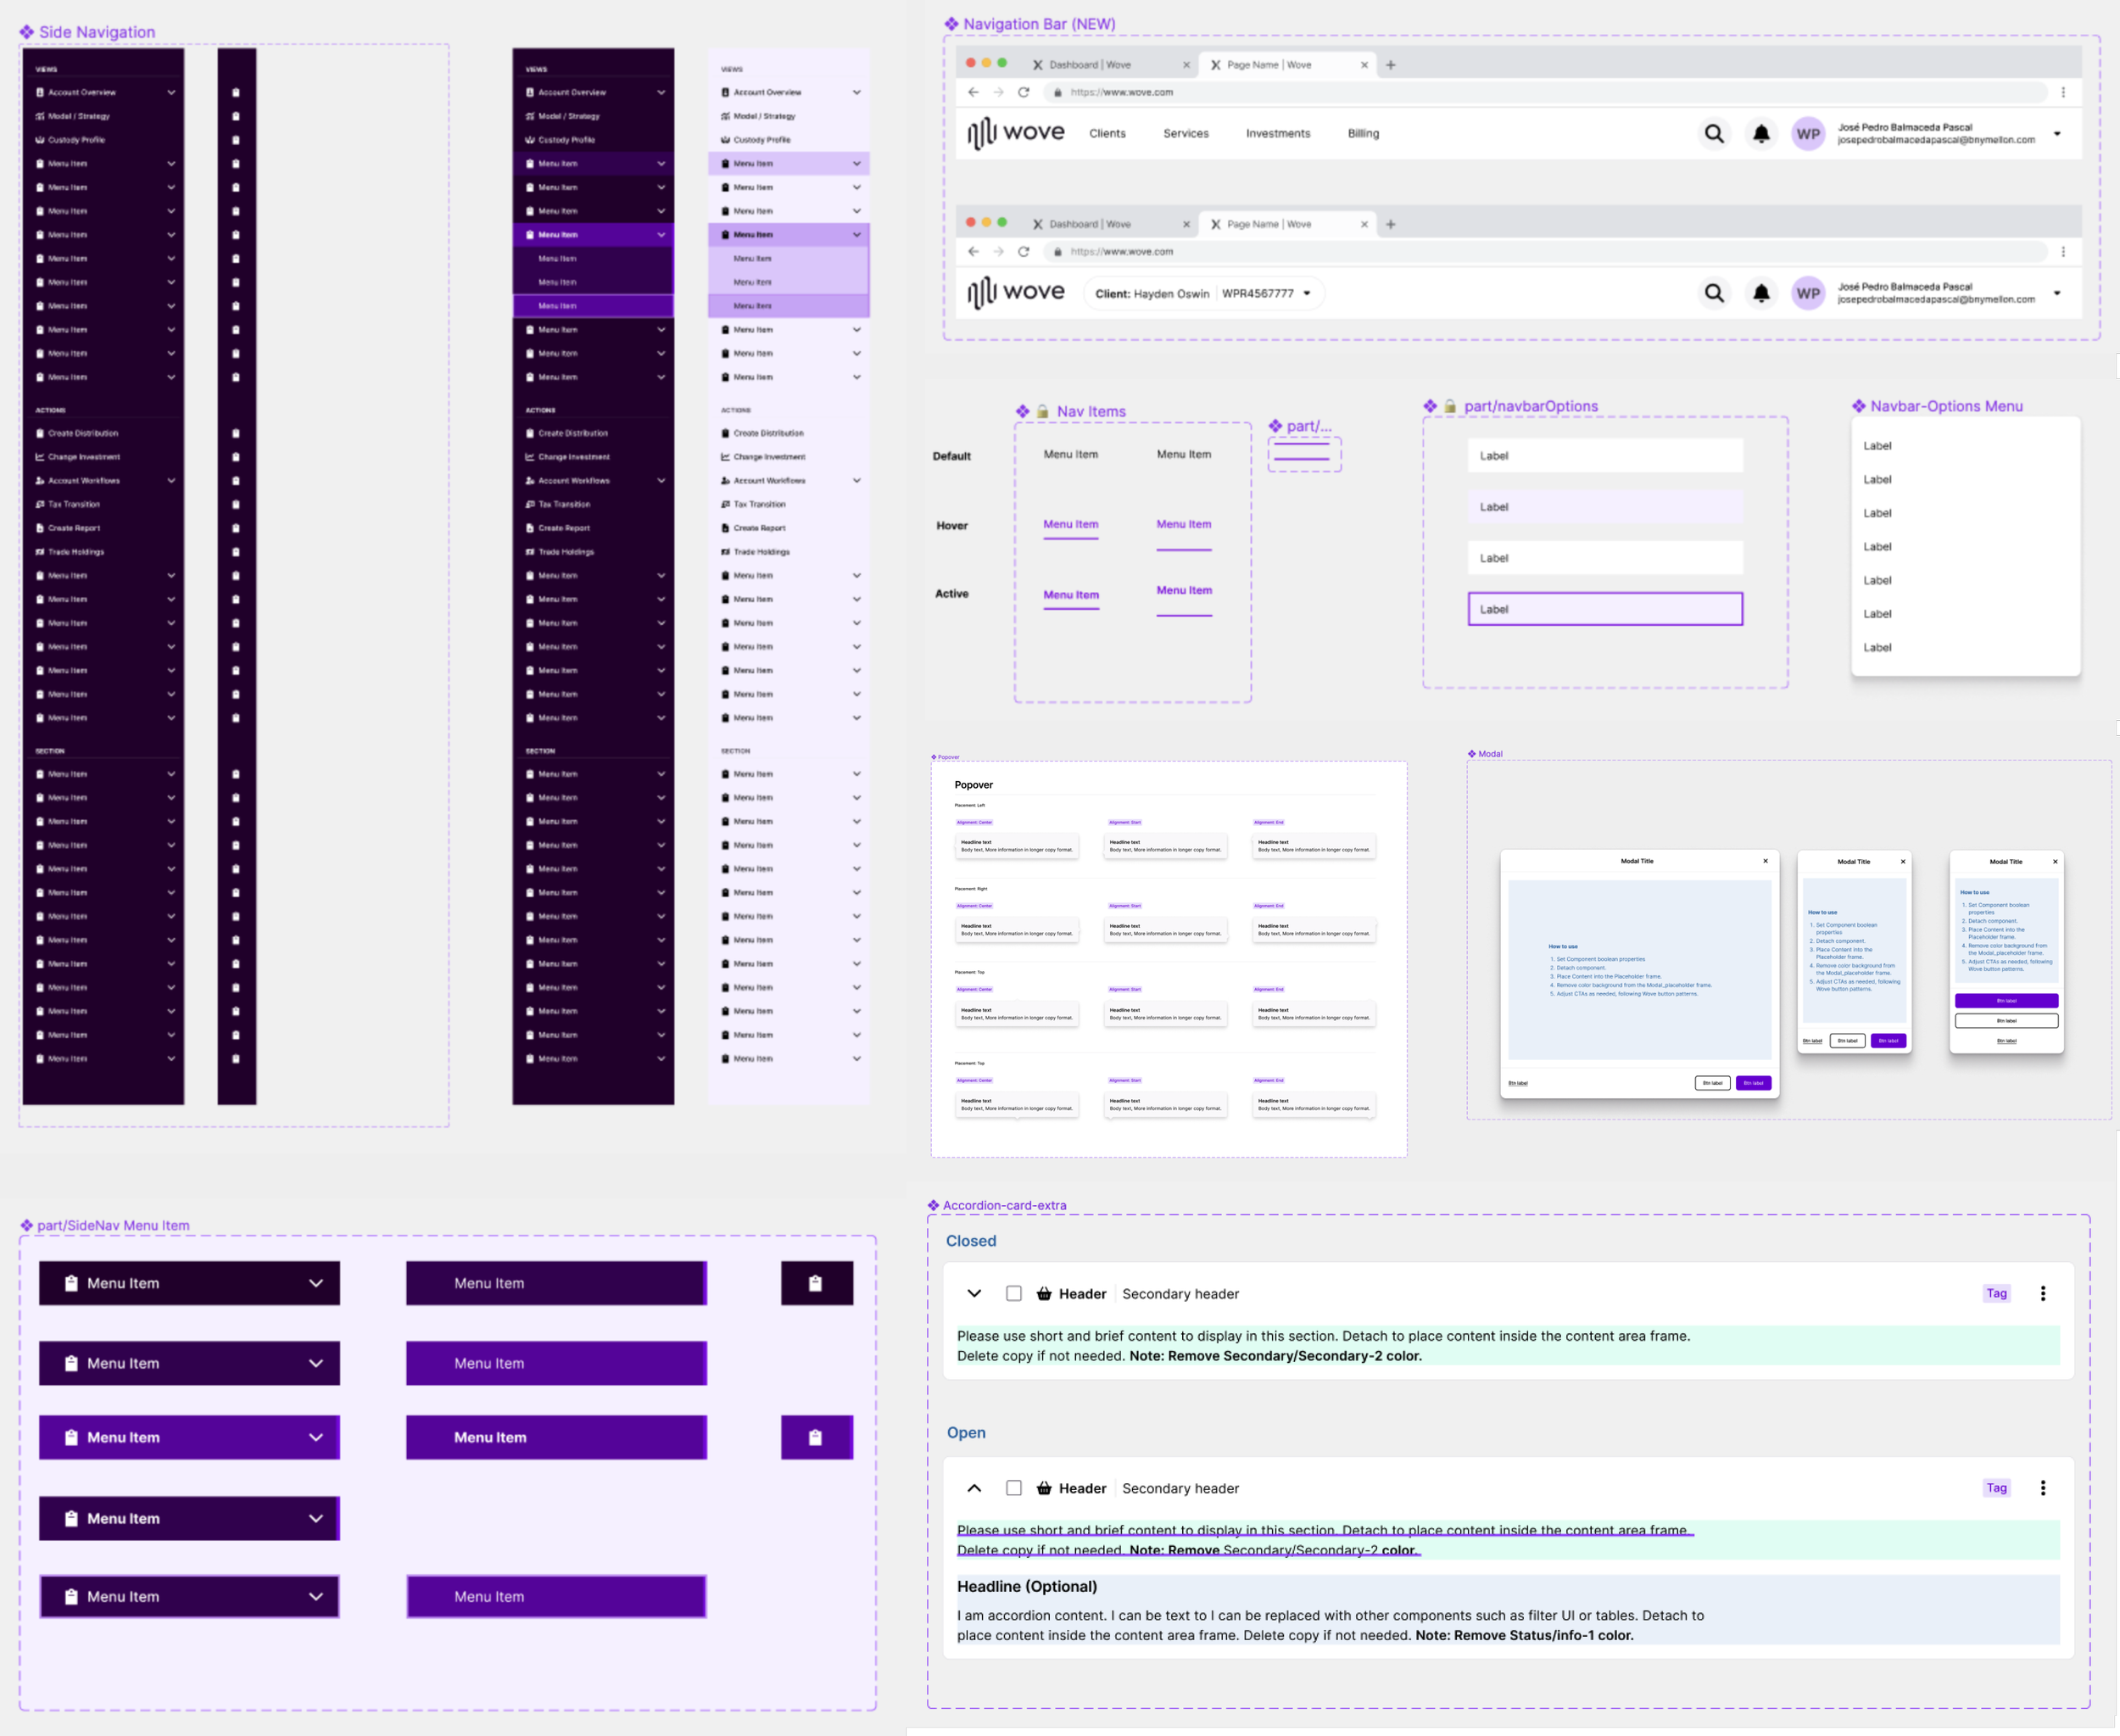Open kebab menu on Closed accordion card
The height and width of the screenshot is (1736, 2120).
(2043, 1293)
